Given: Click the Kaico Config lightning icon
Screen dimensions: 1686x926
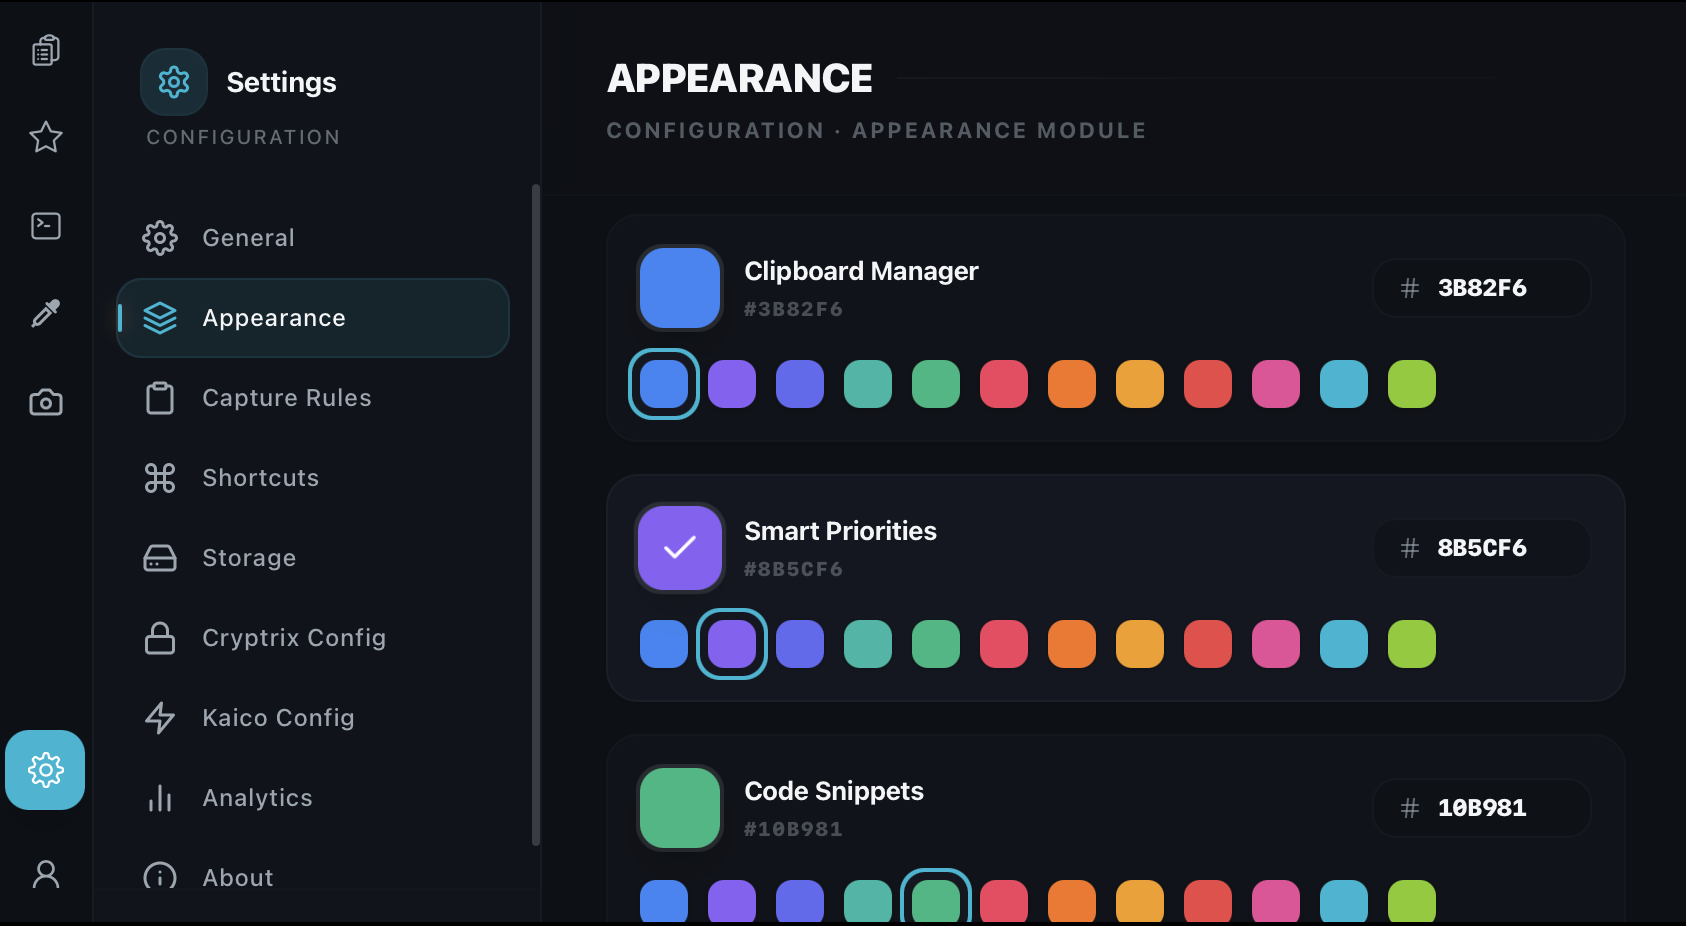Looking at the screenshot, I should click(x=160, y=718).
